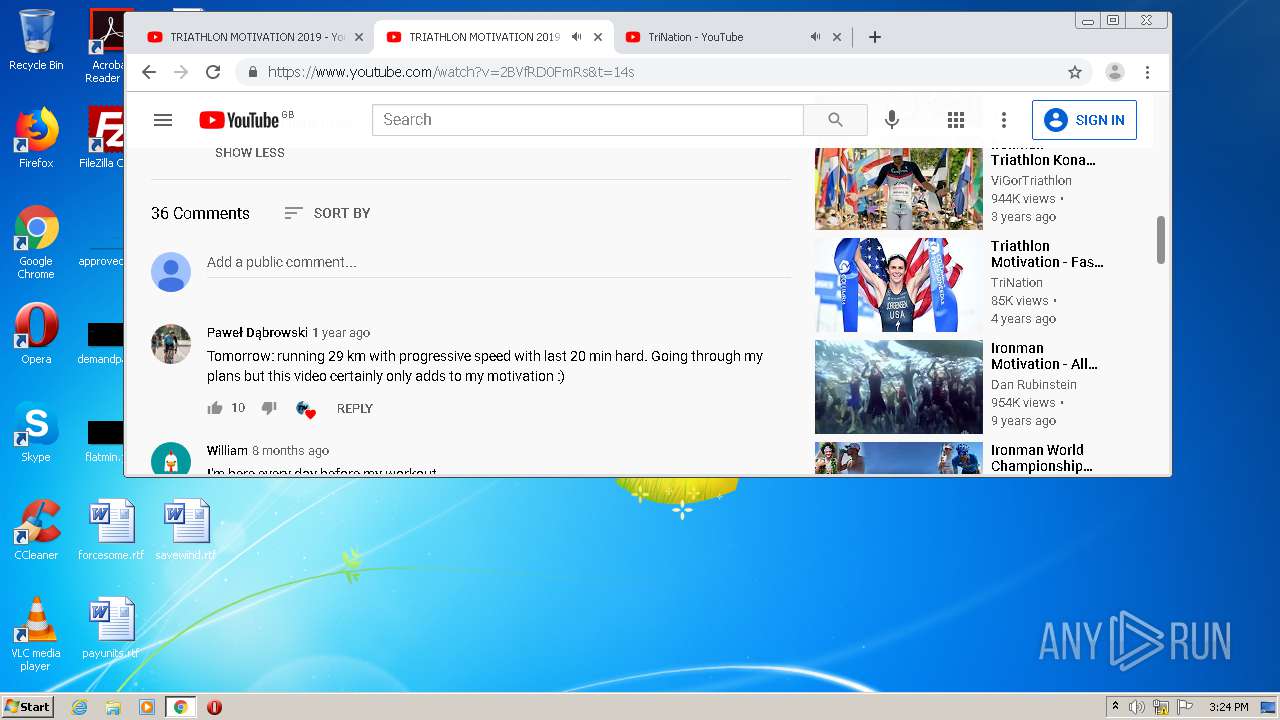The image size is (1280, 720).
Task: Open the Ironman Motivation swimmers thumbnail
Action: pyautogui.click(x=899, y=387)
